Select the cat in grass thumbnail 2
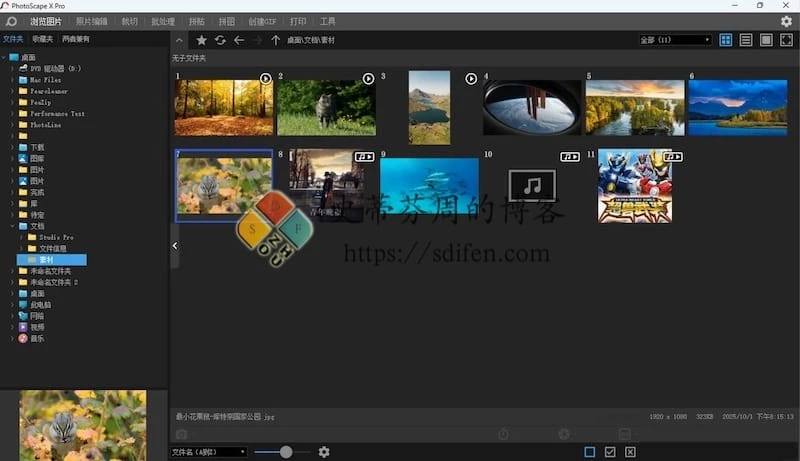This screenshot has height=461, width=800. coord(327,108)
